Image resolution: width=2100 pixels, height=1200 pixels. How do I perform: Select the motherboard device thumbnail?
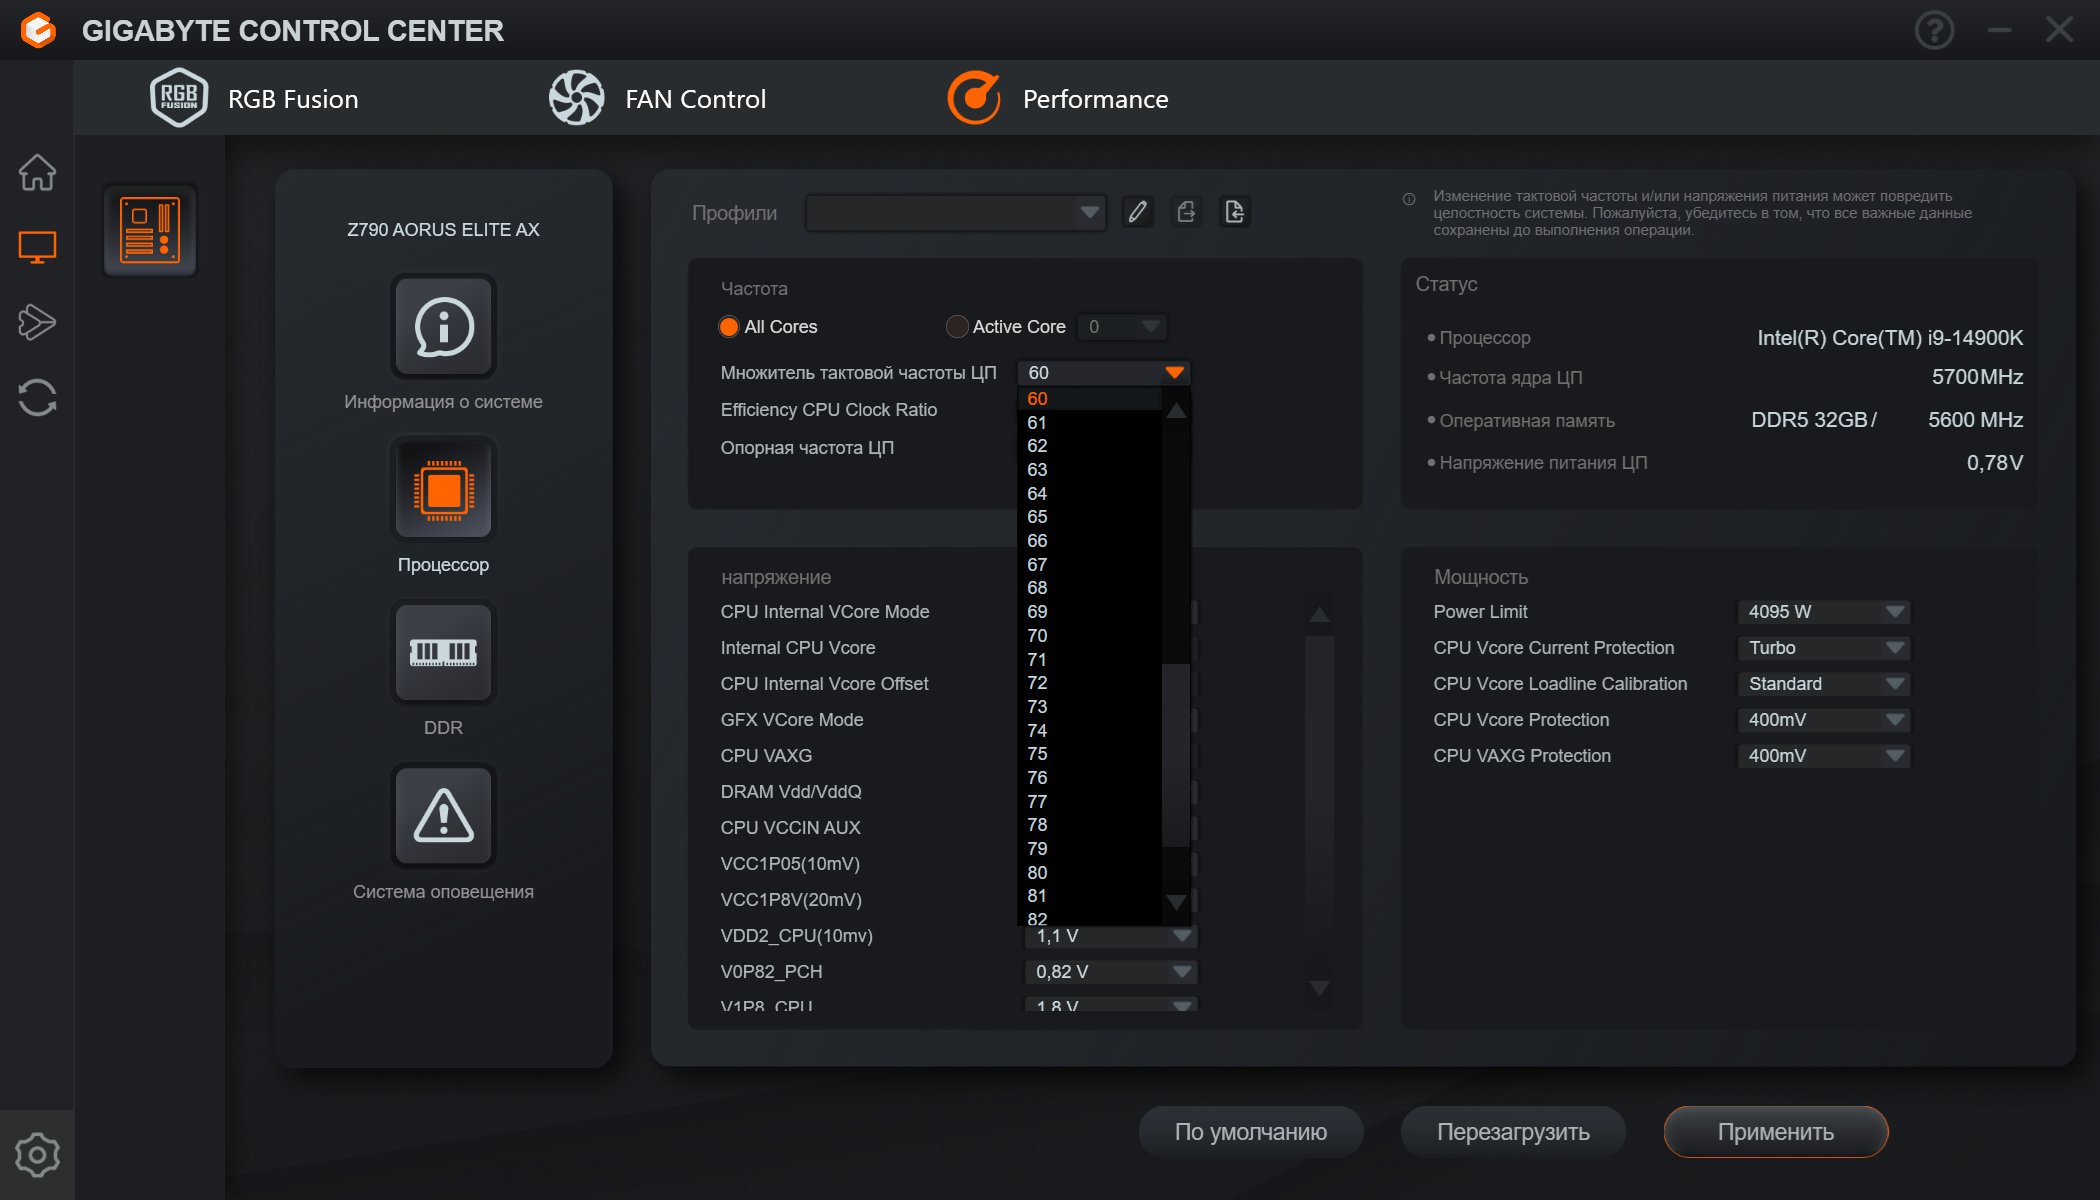(x=150, y=230)
